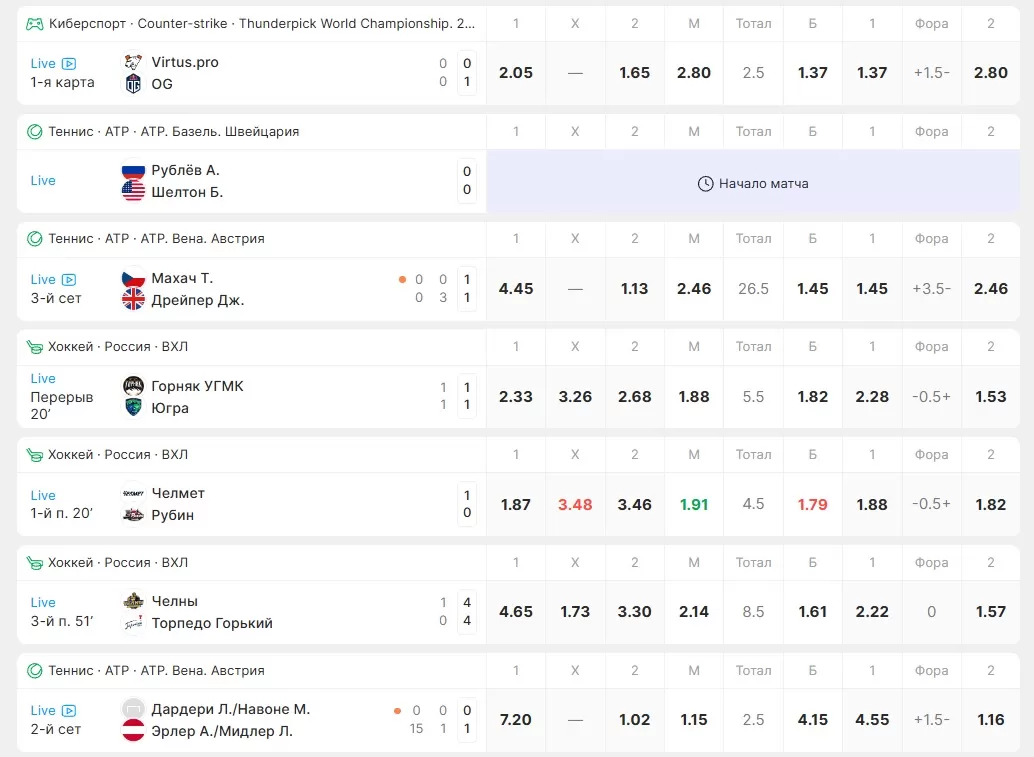Click handicap odds 1.53 for Югра
This screenshot has height=757, width=1034.
(990, 397)
